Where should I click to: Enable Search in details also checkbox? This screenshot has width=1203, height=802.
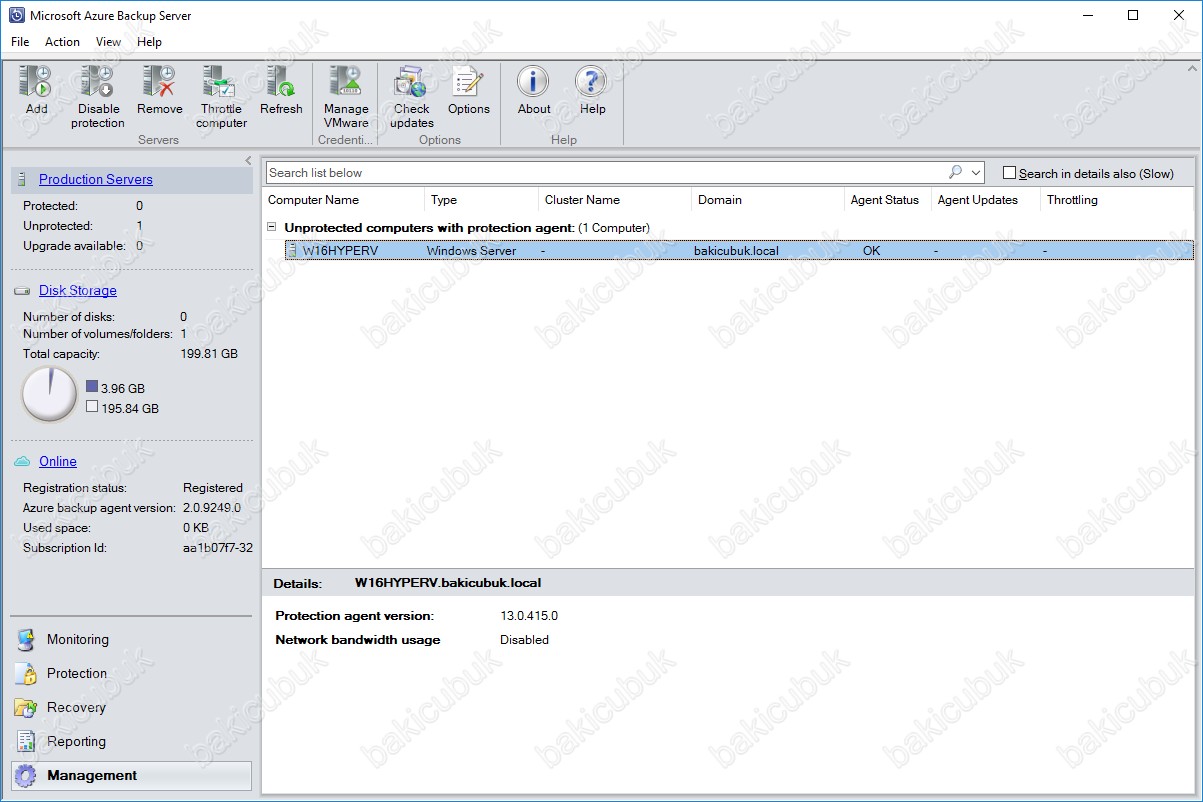1009,173
